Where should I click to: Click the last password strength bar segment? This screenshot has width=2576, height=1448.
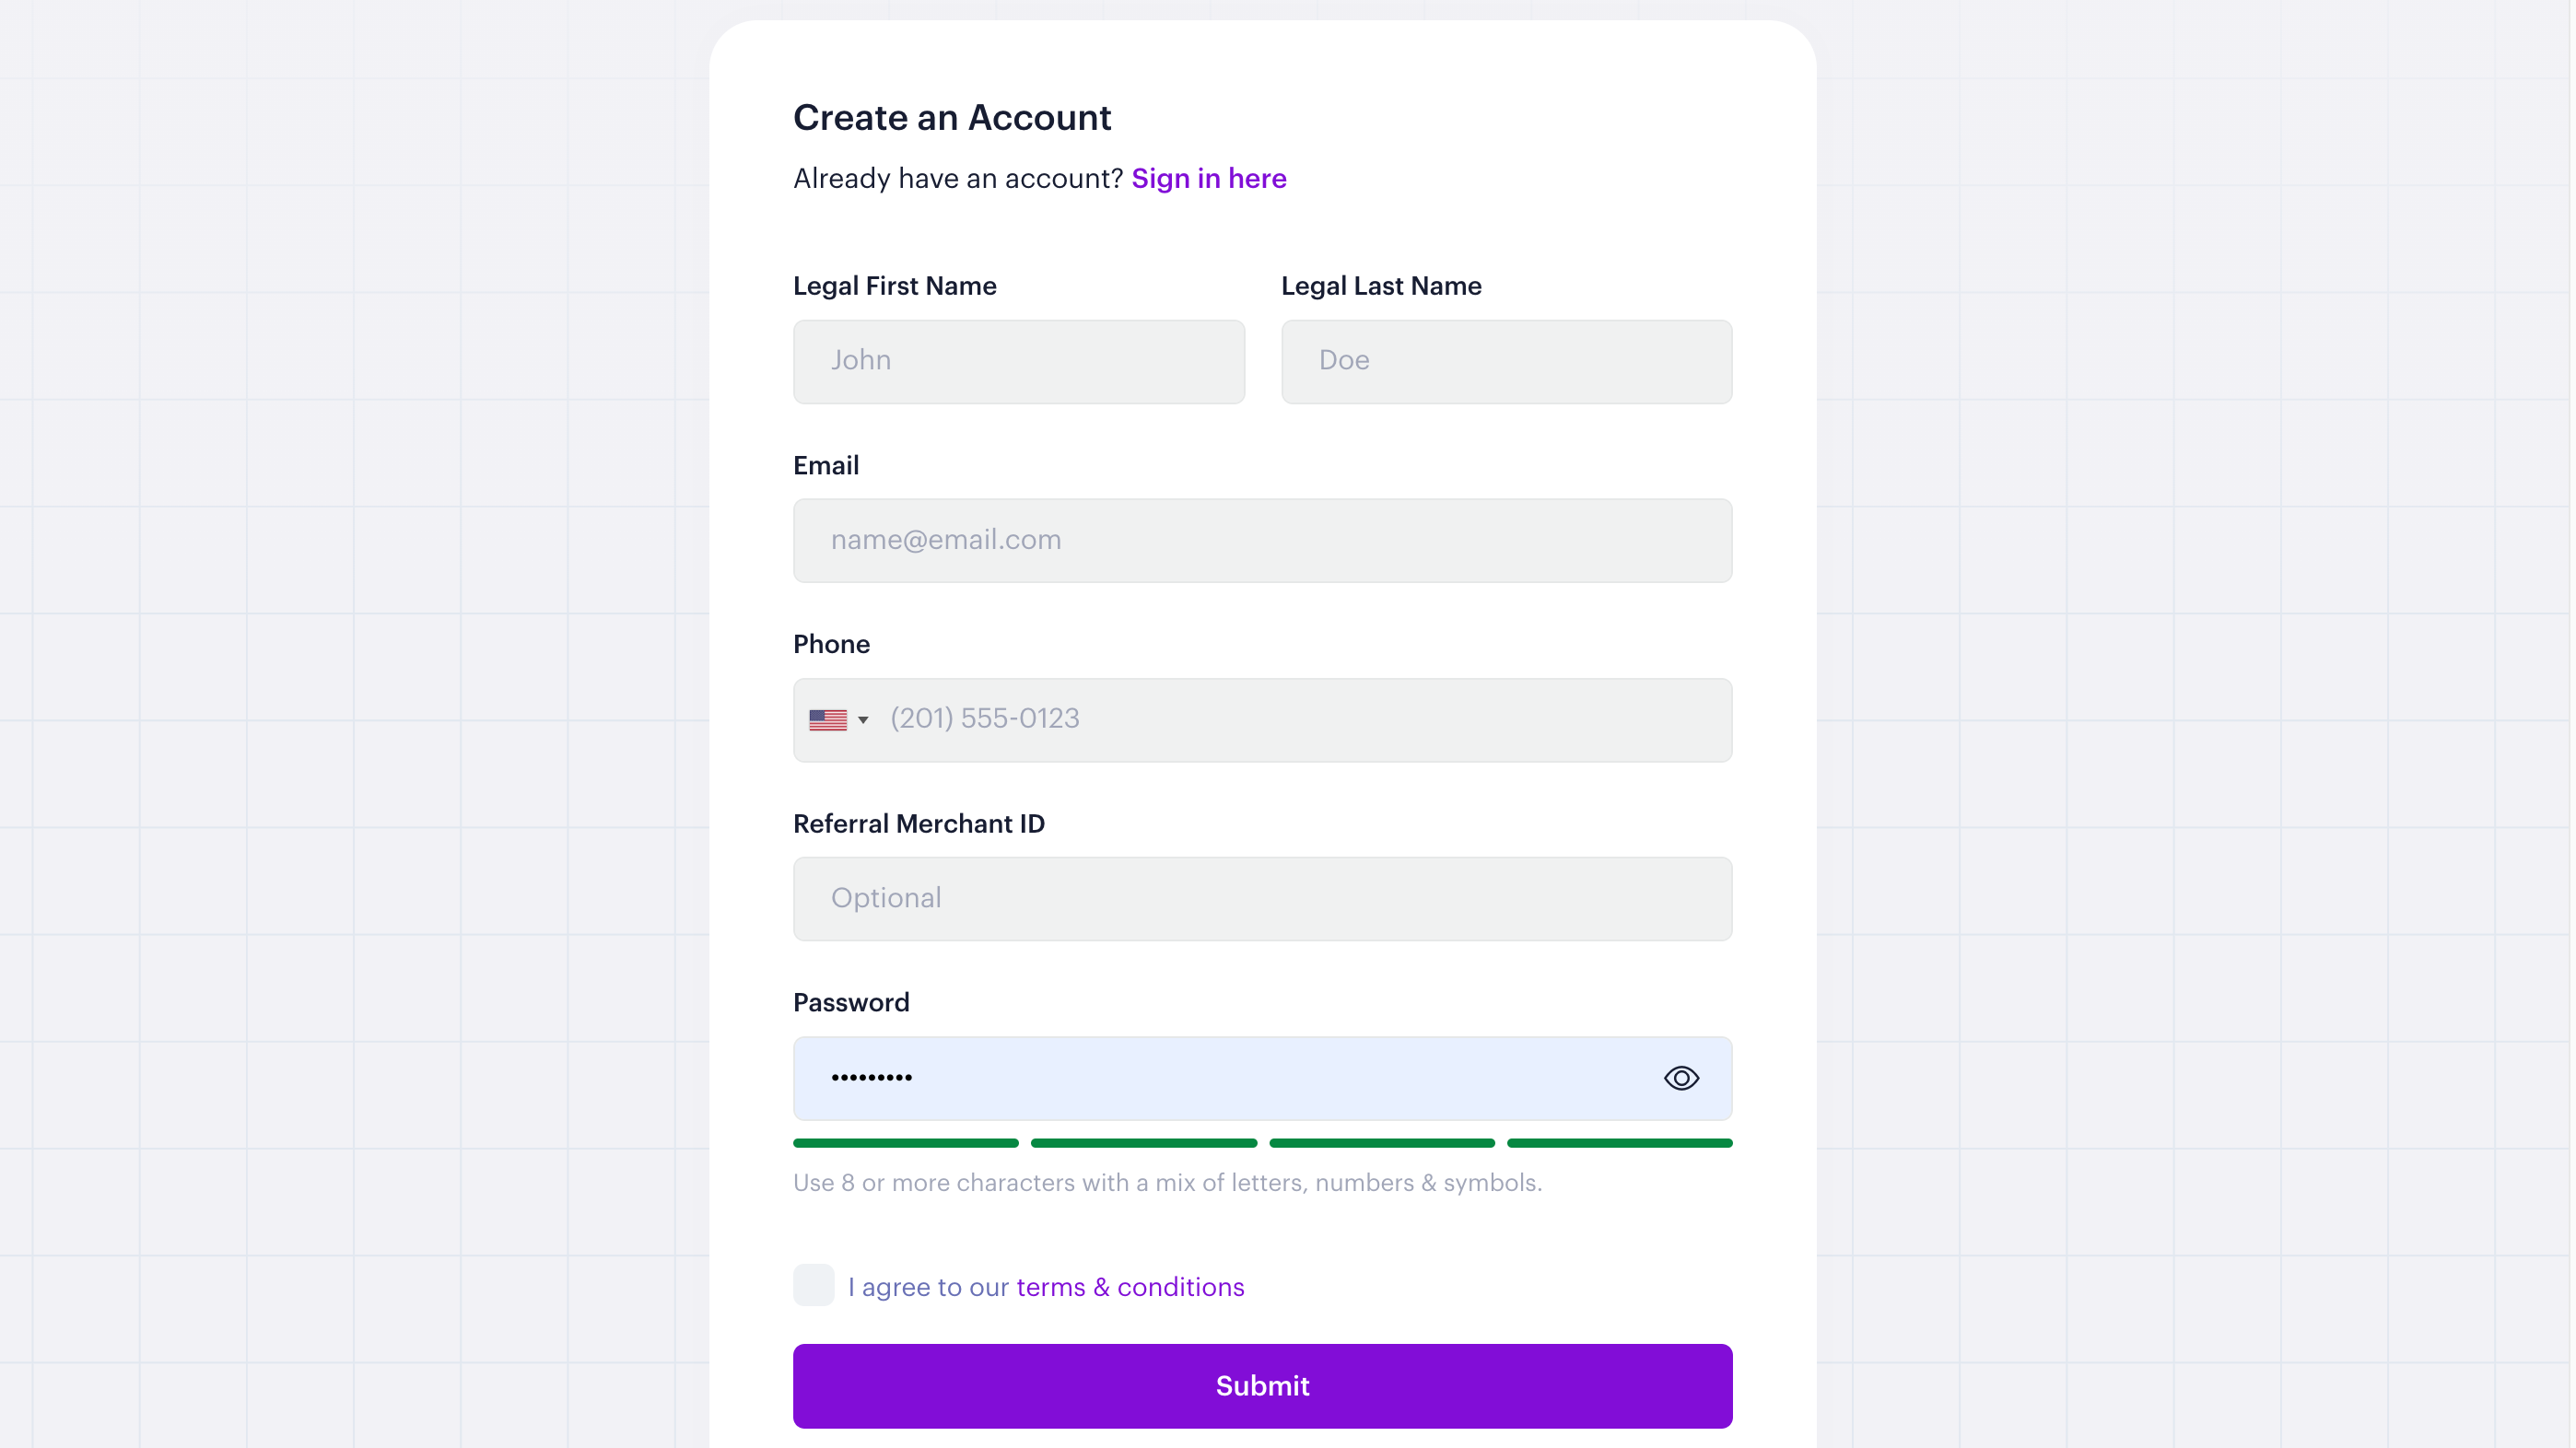pos(1619,1143)
